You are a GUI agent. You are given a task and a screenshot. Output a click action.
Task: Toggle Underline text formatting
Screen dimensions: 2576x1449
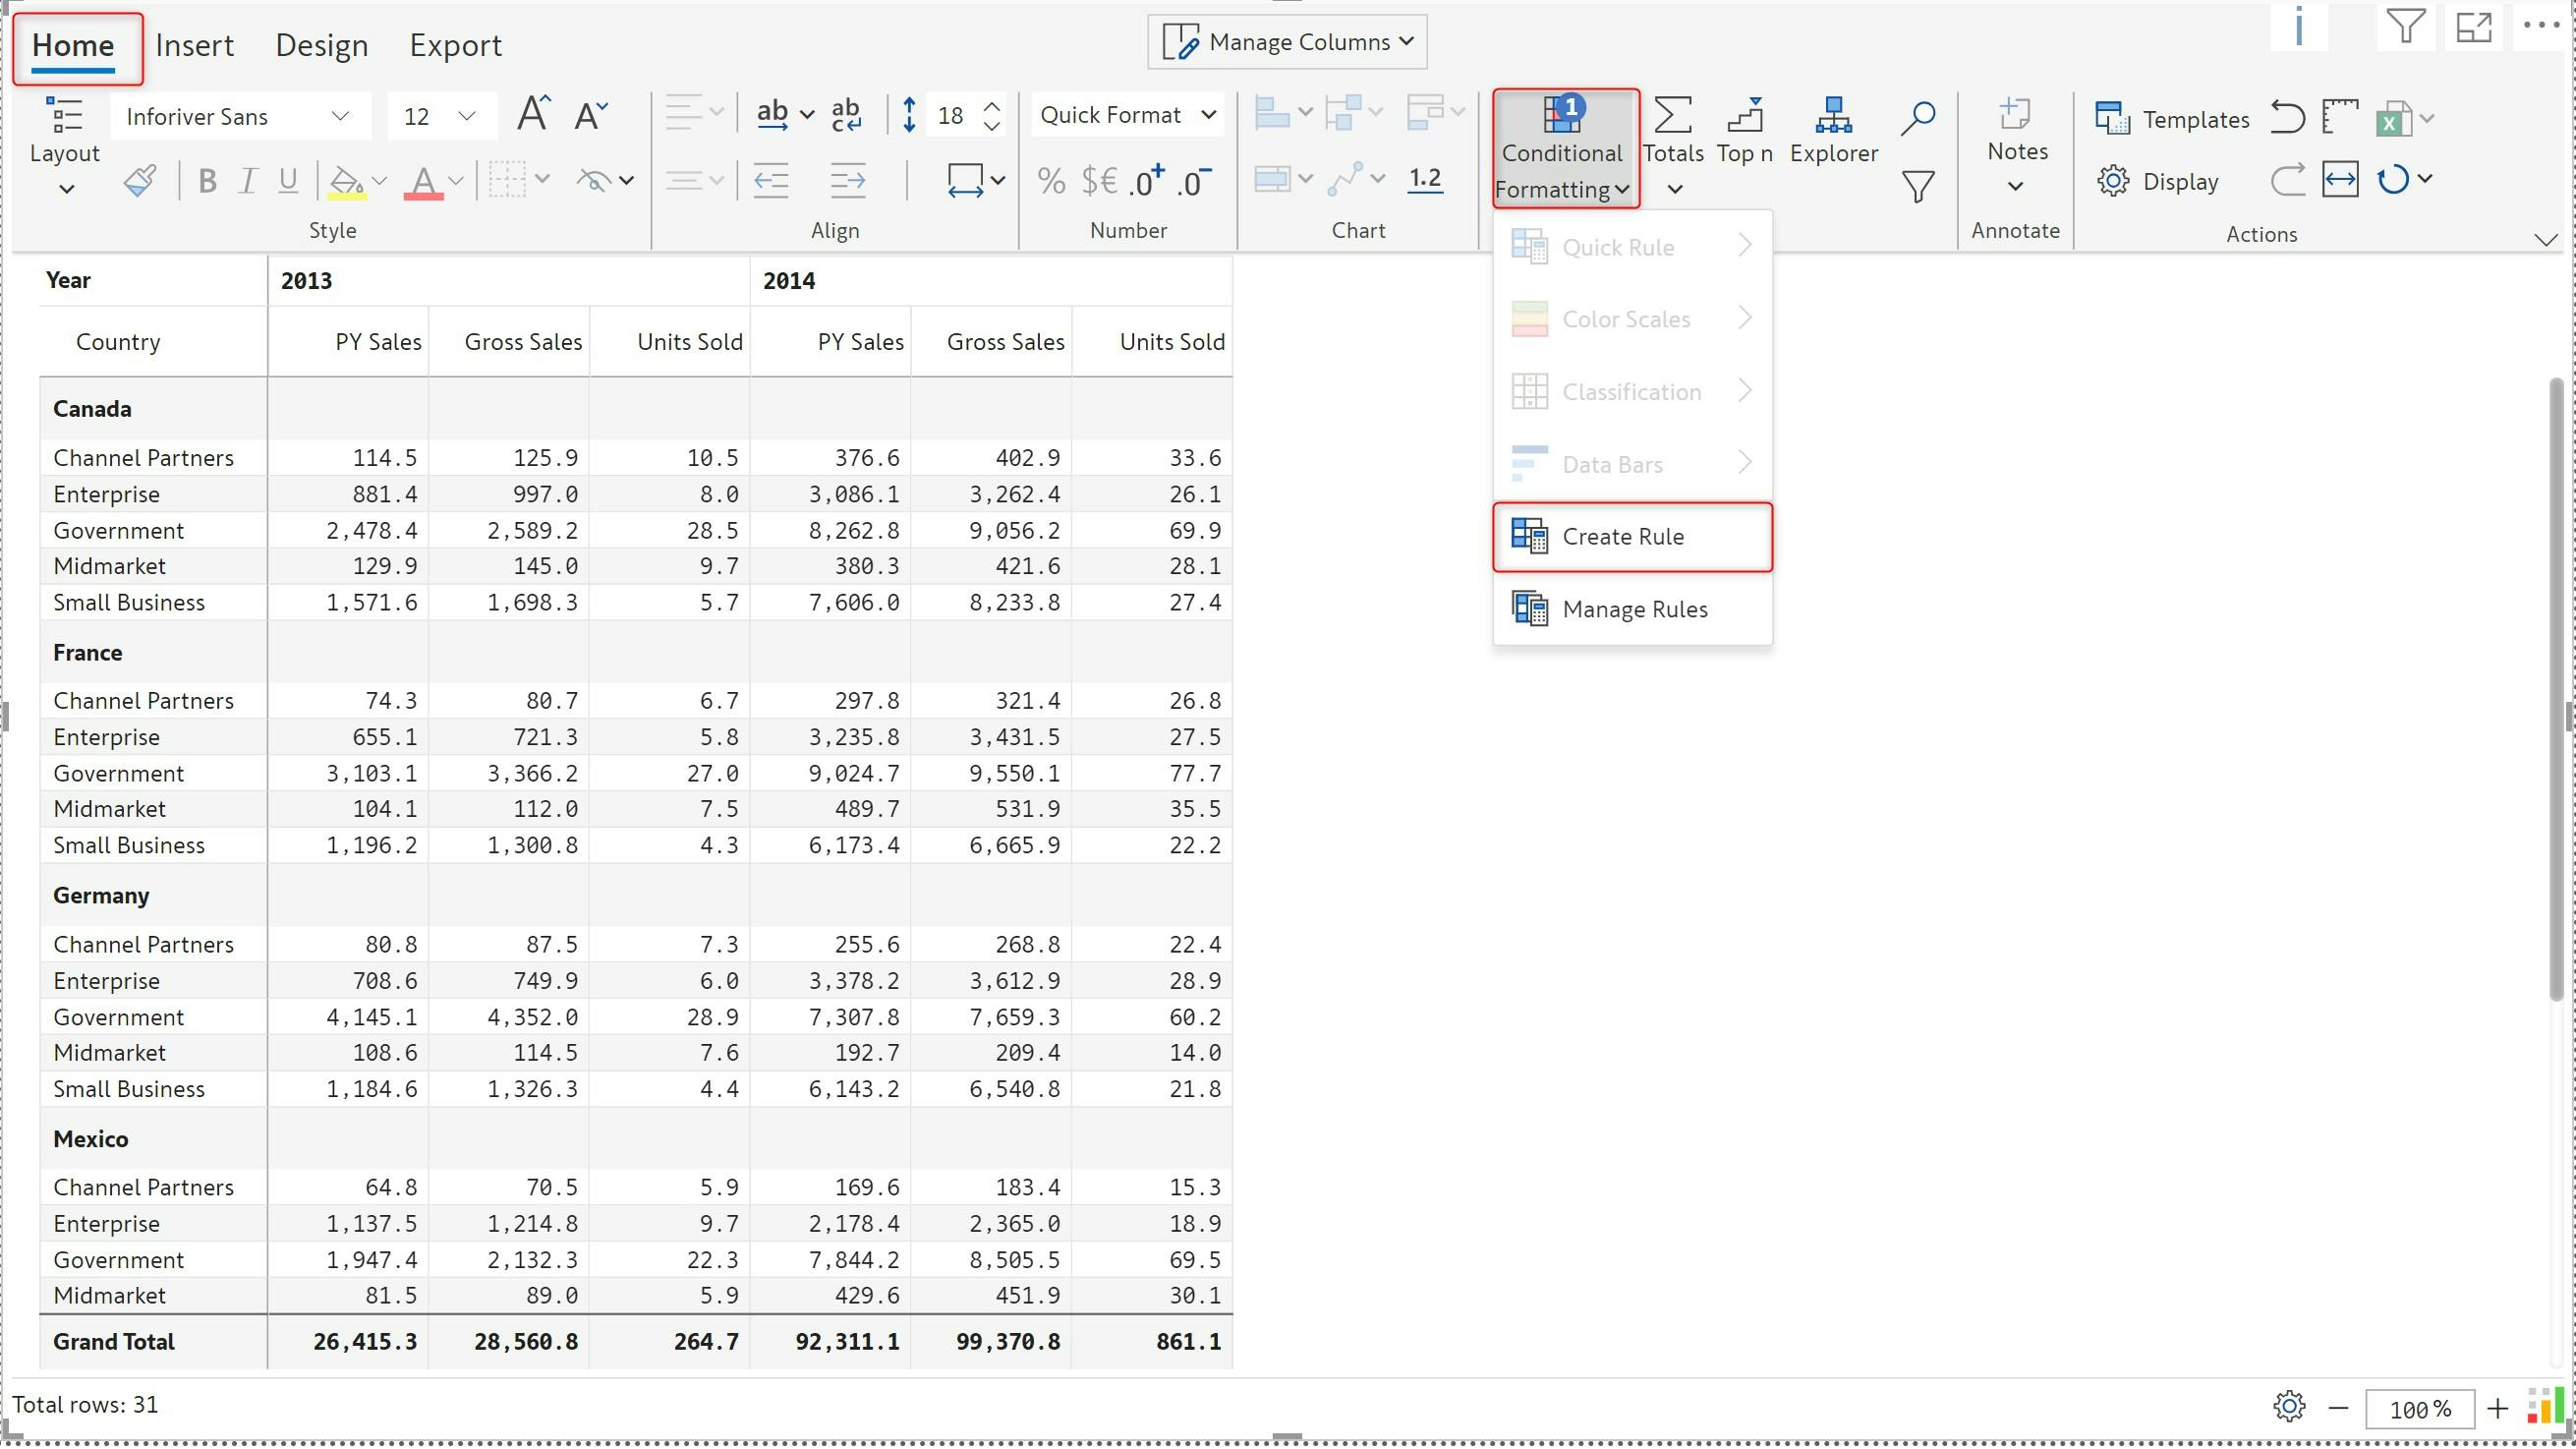coord(288,181)
